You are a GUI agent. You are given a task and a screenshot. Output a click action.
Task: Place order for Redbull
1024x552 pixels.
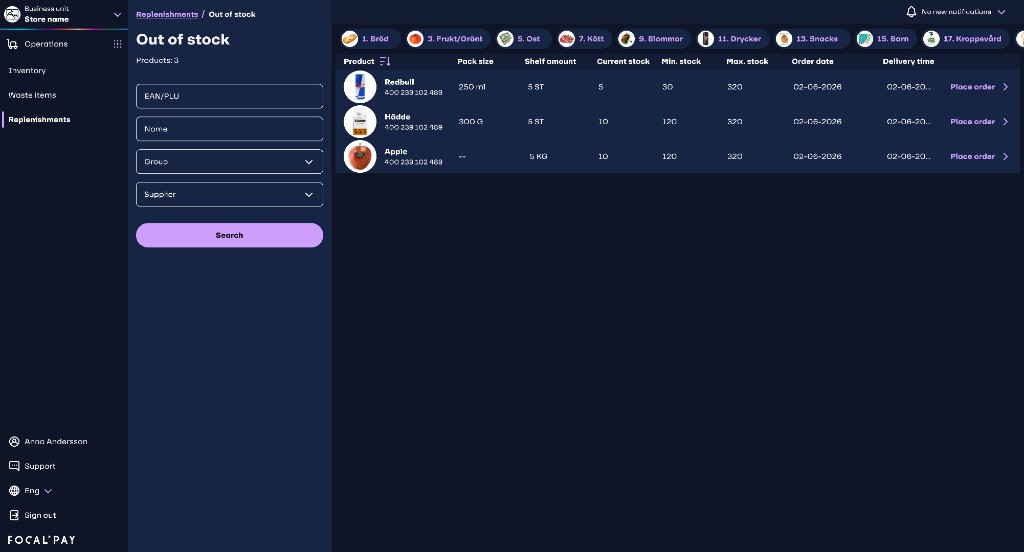pos(972,87)
